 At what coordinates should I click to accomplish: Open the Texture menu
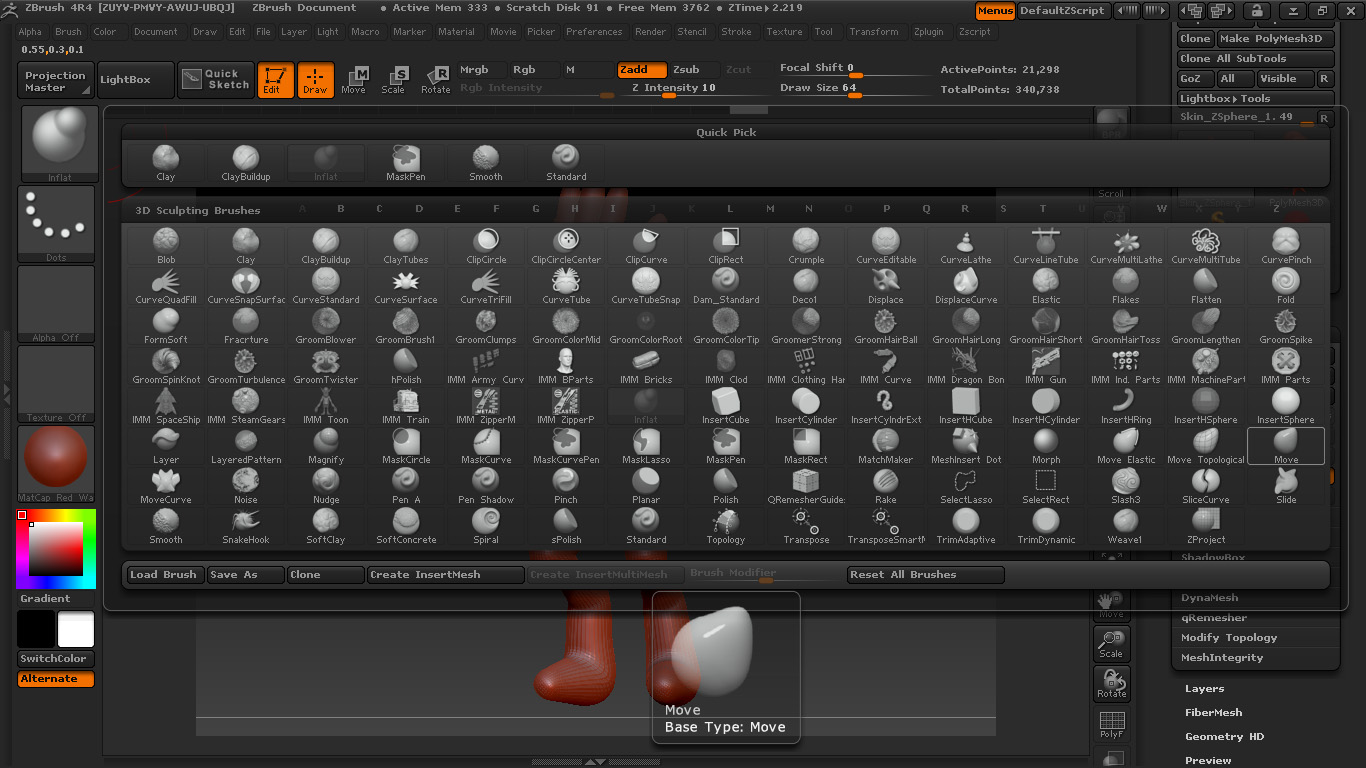(x=784, y=32)
